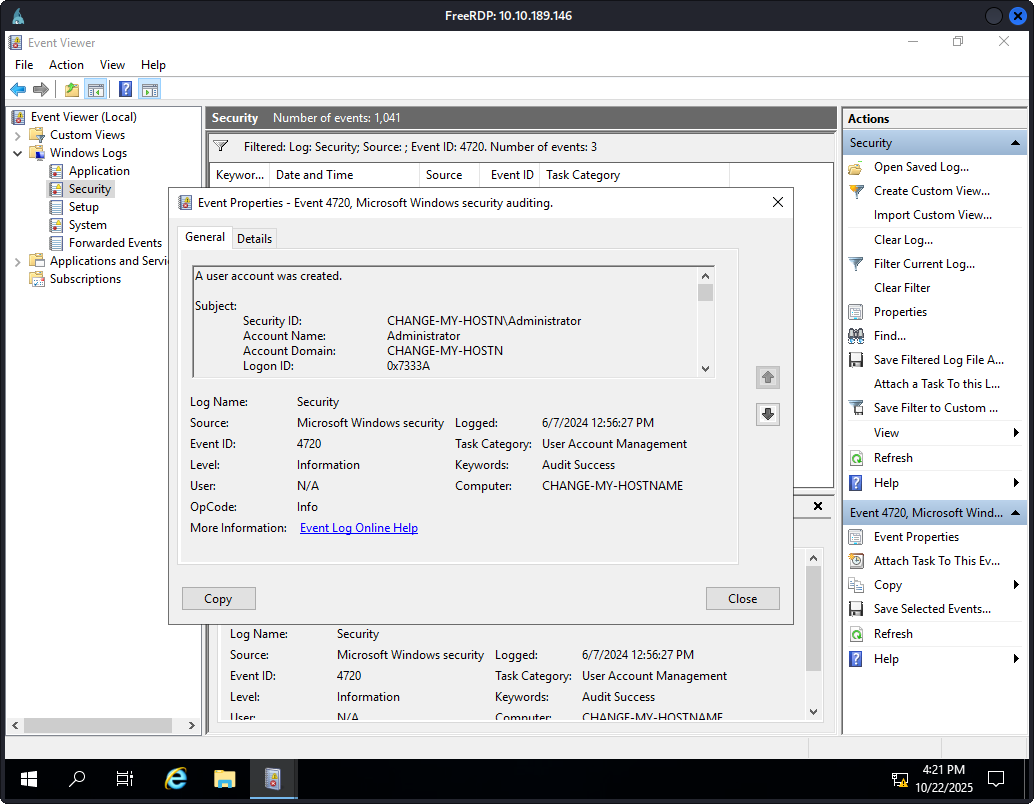Toggle the Show/Hide Action Pane icon
This screenshot has width=1034, height=804.
coord(150,89)
